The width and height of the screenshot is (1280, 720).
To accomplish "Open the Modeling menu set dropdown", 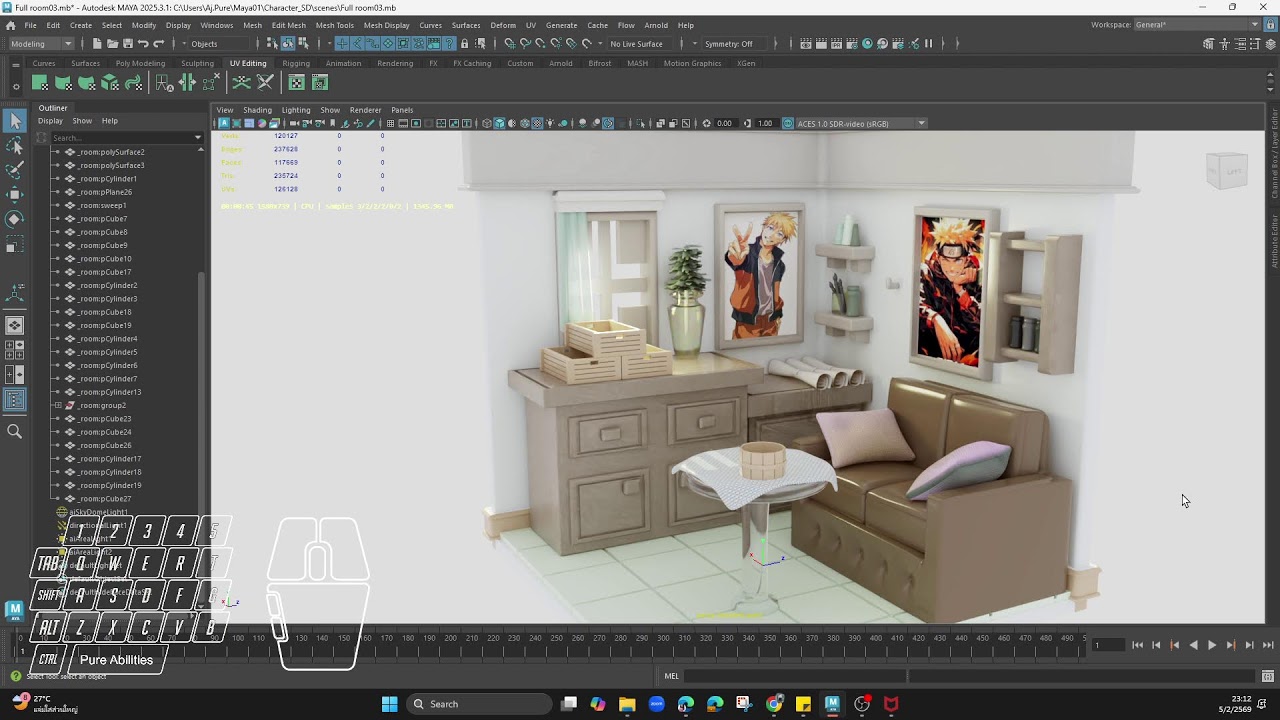I will pyautogui.click(x=41, y=44).
